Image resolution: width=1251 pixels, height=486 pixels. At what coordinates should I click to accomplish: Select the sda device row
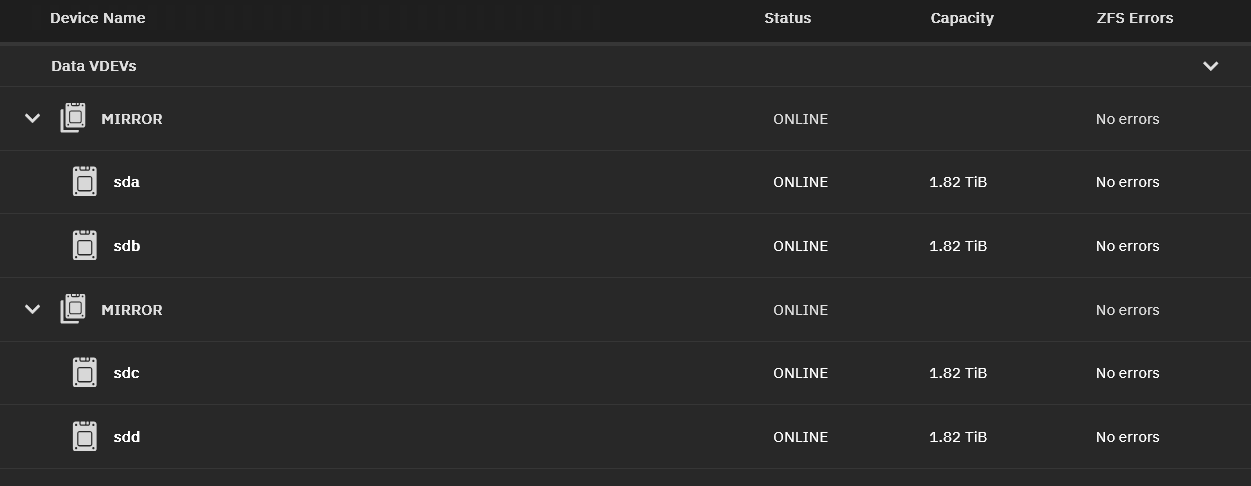[625, 182]
